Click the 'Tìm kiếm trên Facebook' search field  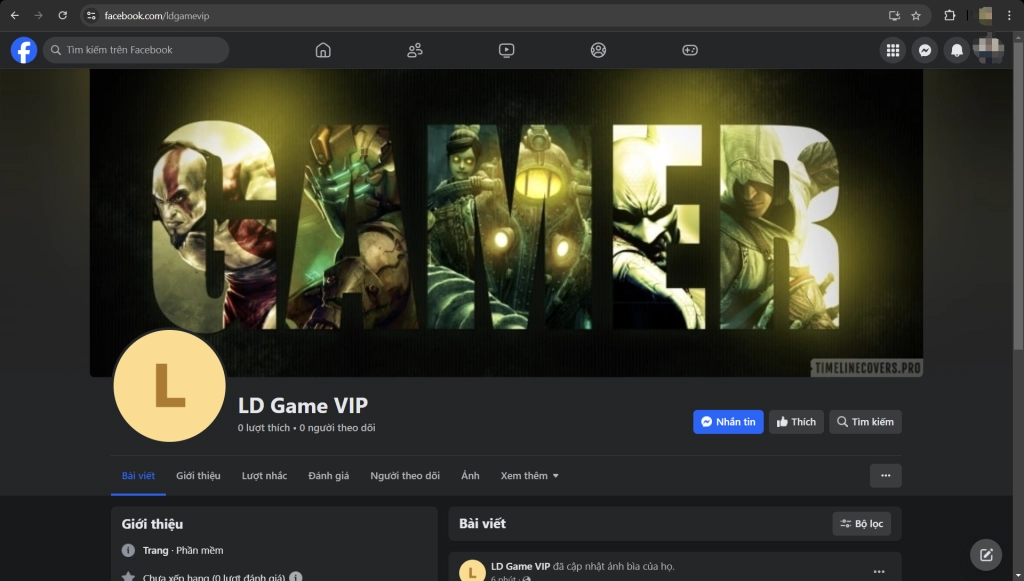(x=136, y=50)
